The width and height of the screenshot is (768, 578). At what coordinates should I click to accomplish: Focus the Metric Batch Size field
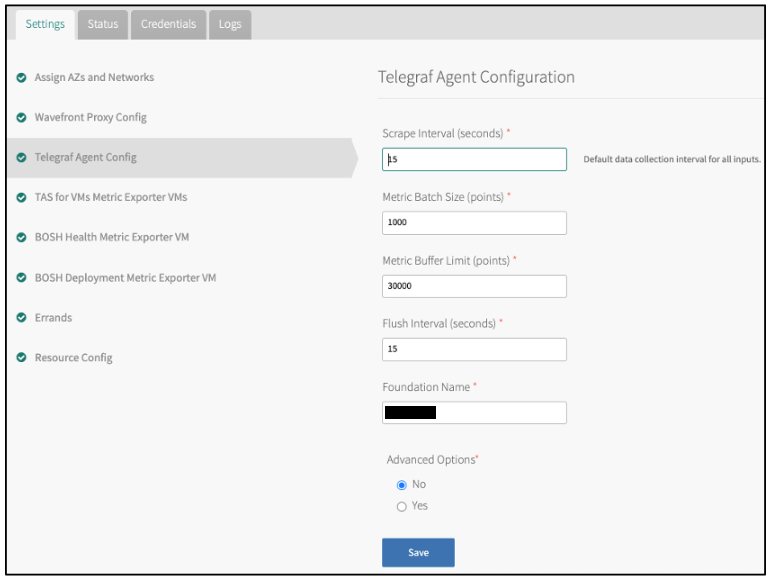pyautogui.click(x=474, y=223)
